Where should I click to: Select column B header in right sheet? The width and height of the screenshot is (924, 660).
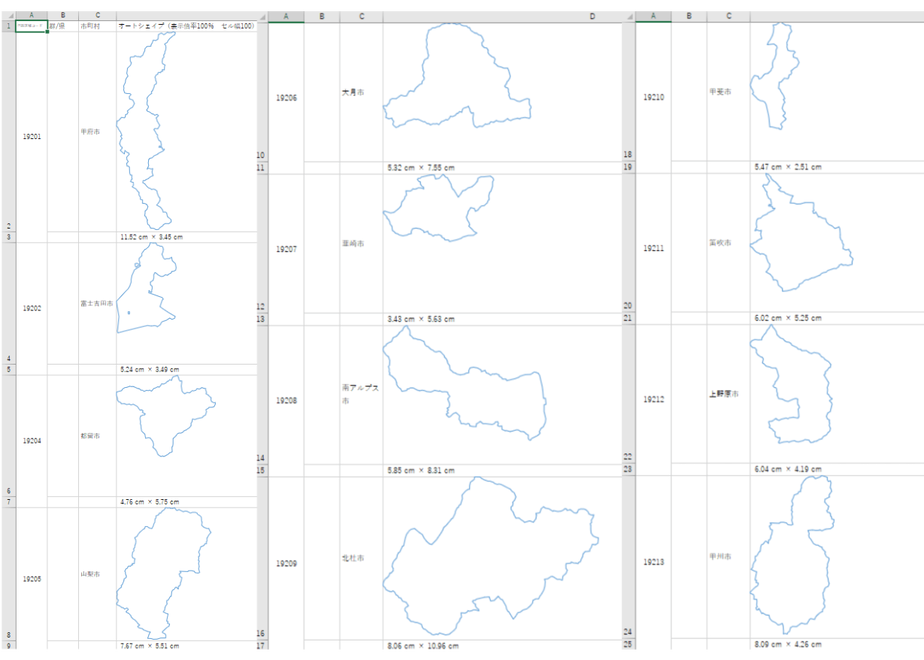689,16
